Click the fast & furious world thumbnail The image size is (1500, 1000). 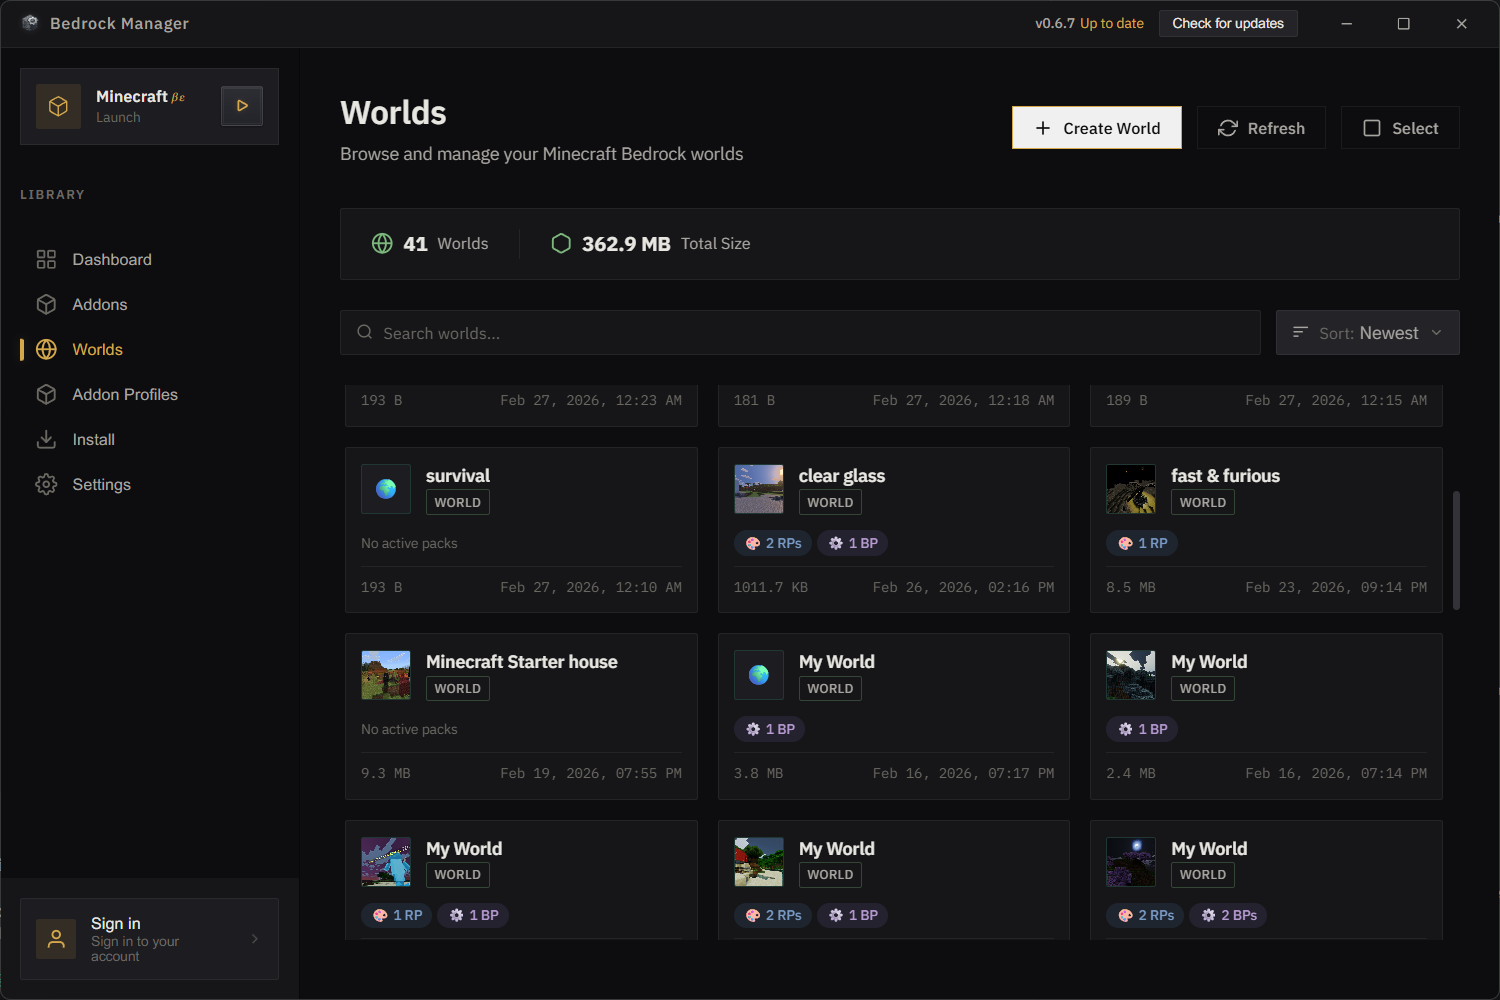(x=1131, y=489)
